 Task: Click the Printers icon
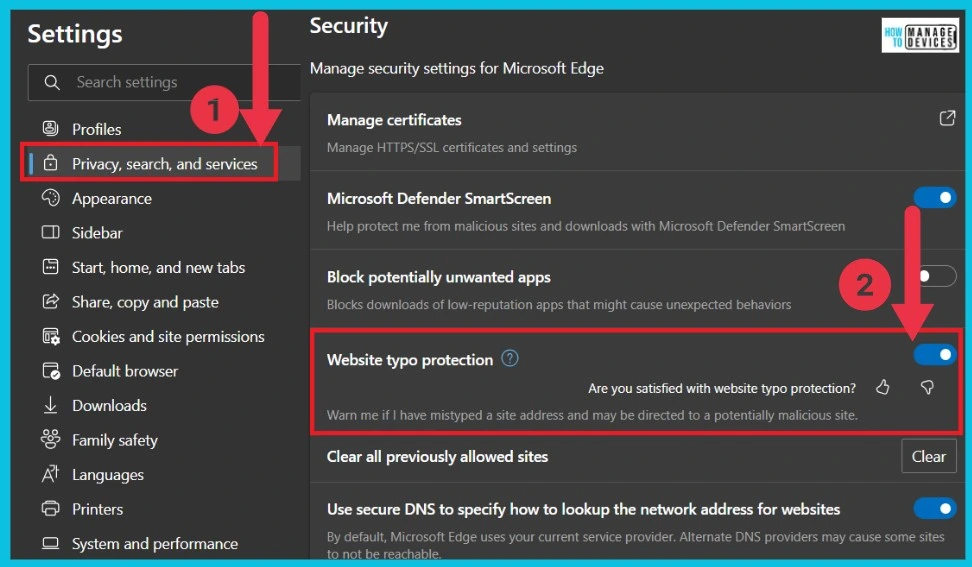pyautogui.click(x=50, y=509)
